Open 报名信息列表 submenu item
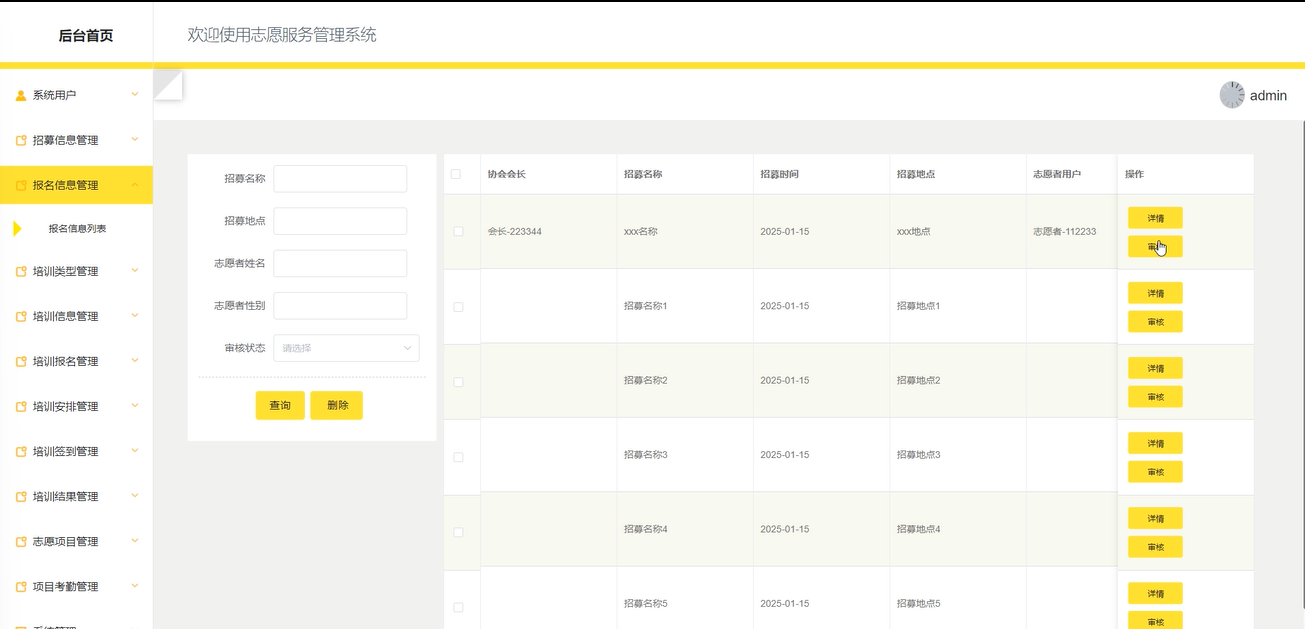Screen dimensions: 1305x629 click(x=77, y=229)
